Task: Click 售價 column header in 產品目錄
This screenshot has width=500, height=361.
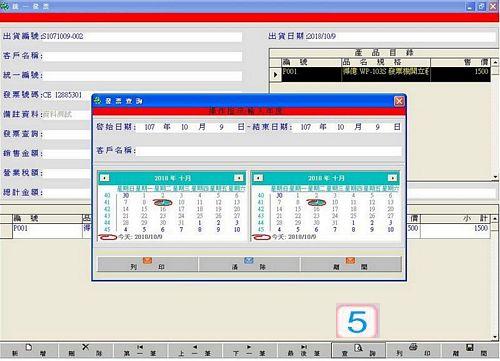Action: pyautogui.click(x=460, y=62)
